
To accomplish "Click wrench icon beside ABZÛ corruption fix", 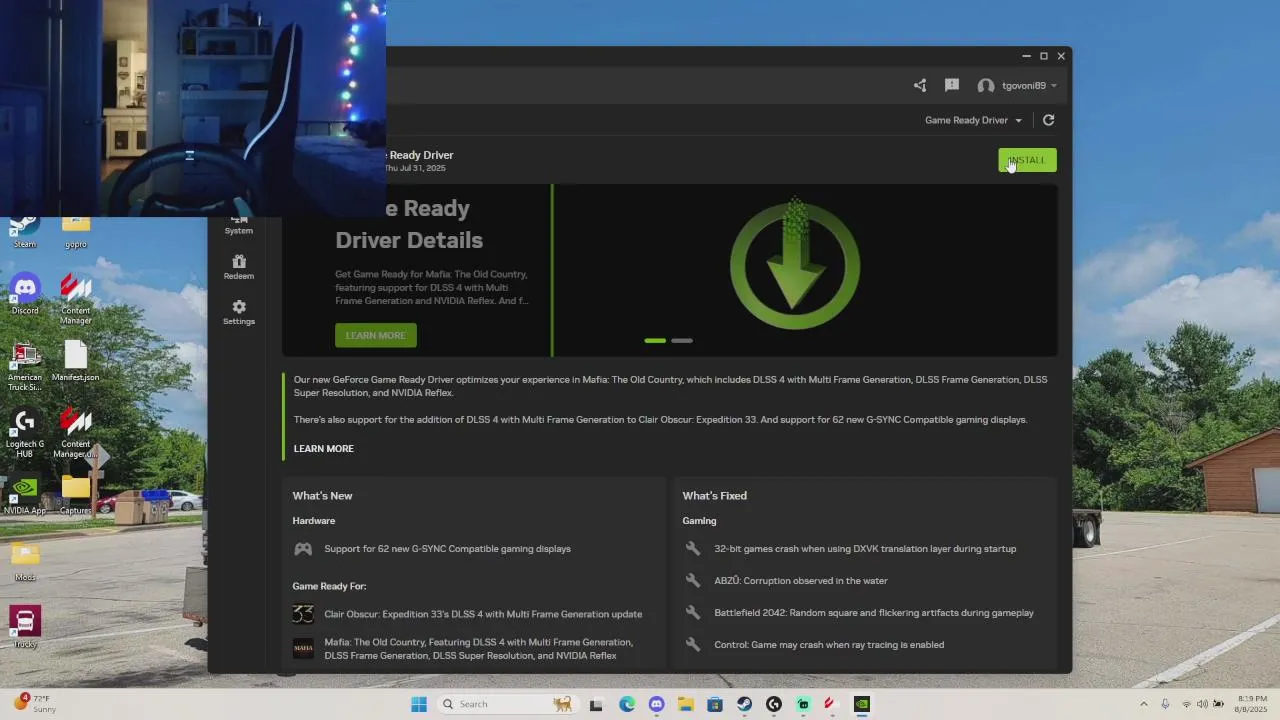I will [x=692, y=581].
